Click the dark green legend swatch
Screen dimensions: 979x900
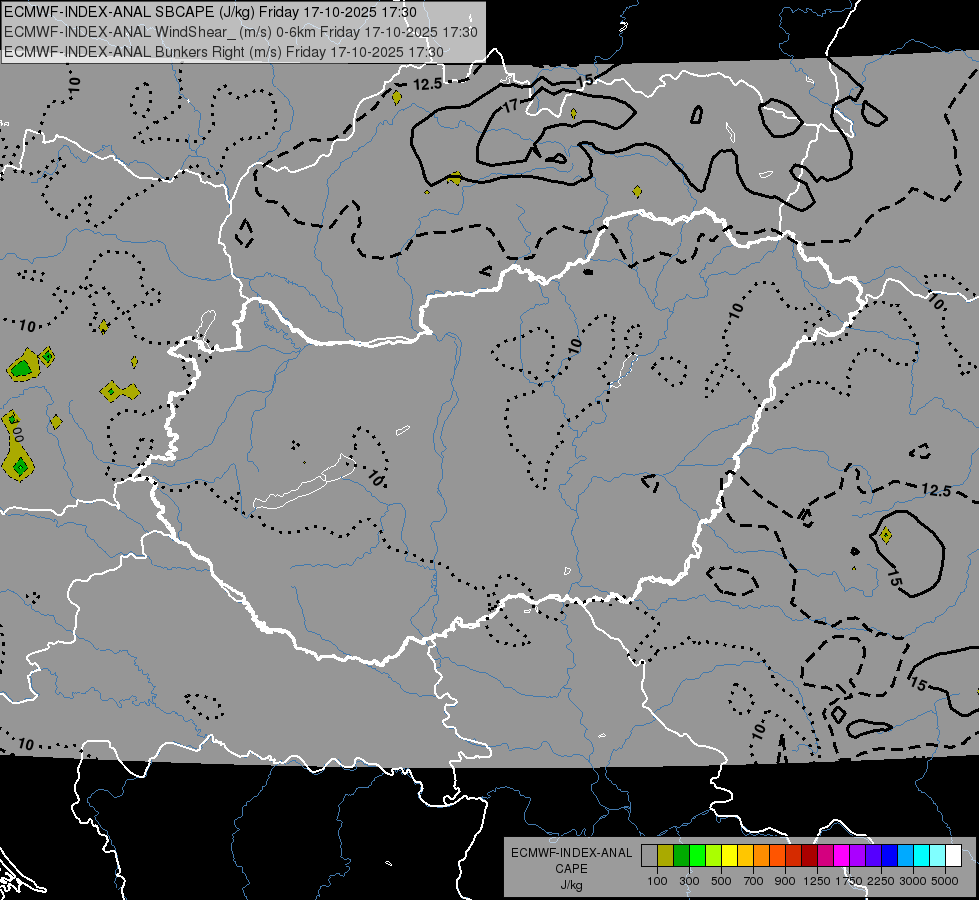[x=681, y=856]
